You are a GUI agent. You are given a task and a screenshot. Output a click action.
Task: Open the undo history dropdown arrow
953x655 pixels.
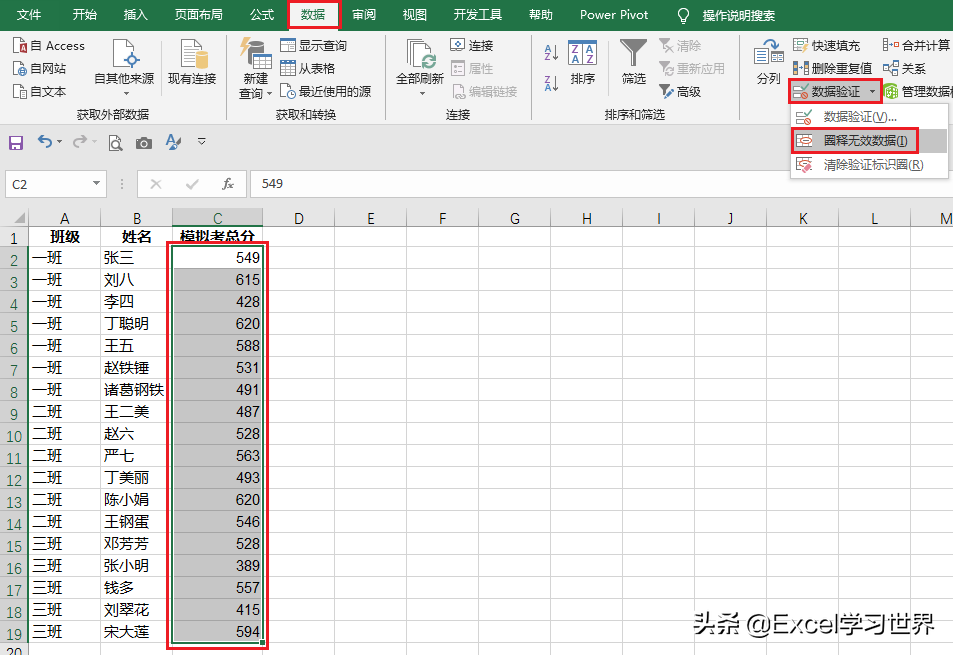click(60, 142)
